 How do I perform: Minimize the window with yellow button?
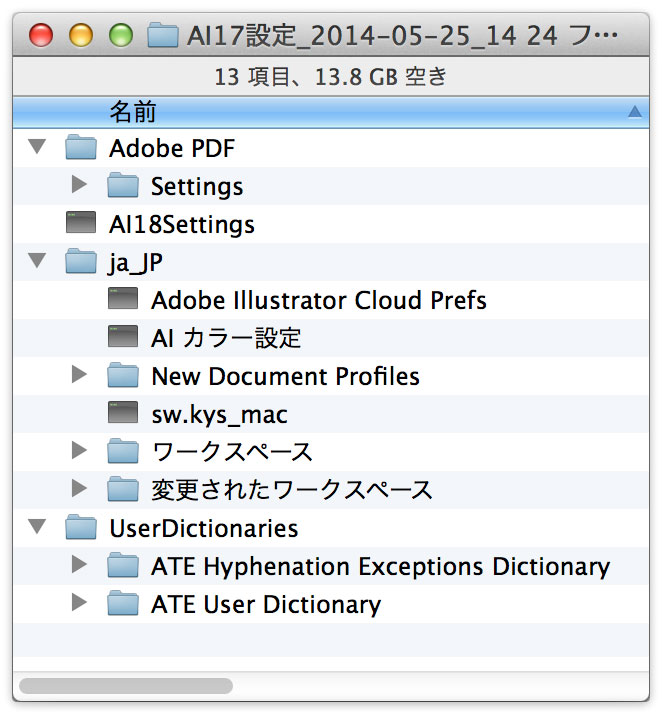tap(81, 35)
